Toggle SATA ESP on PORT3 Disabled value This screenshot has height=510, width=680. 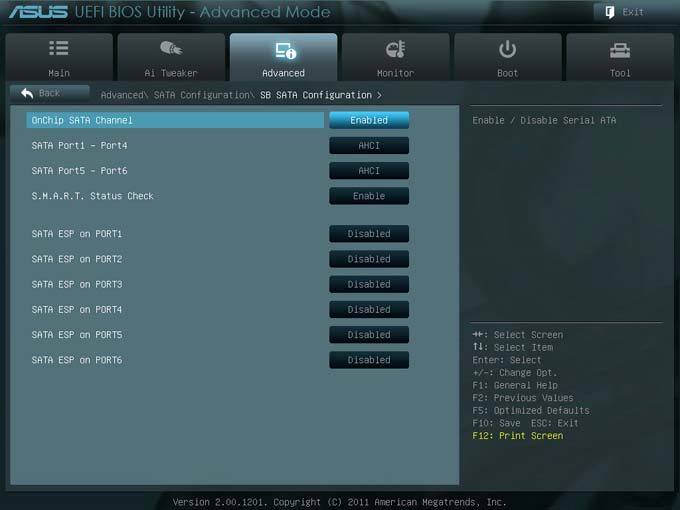(369, 284)
